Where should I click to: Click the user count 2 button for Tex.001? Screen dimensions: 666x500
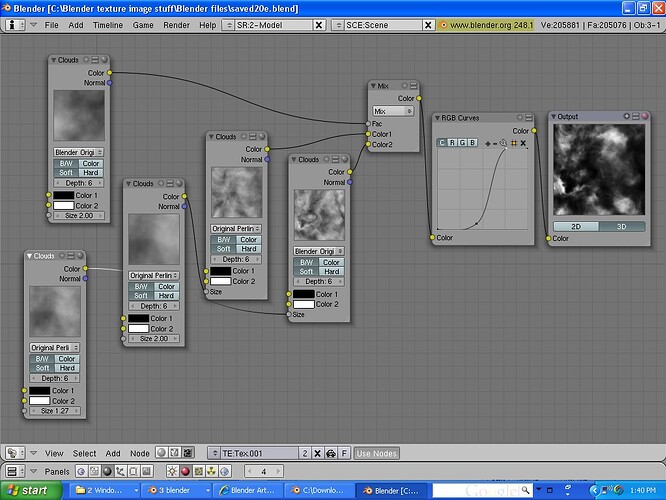[305, 453]
